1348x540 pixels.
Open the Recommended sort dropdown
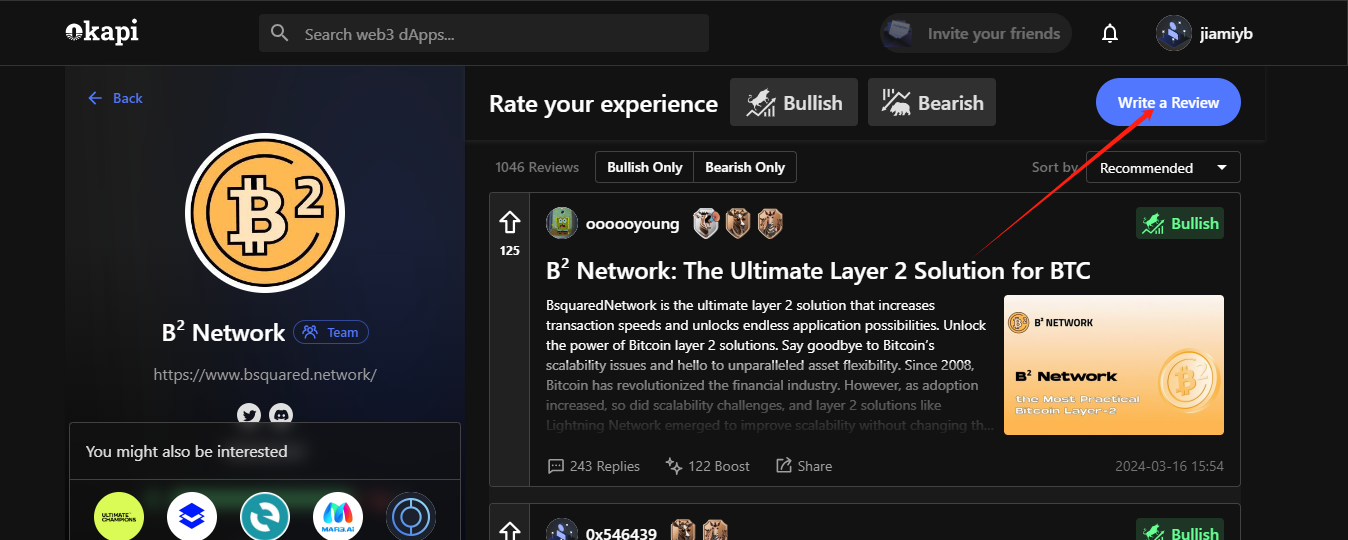click(1163, 167)
